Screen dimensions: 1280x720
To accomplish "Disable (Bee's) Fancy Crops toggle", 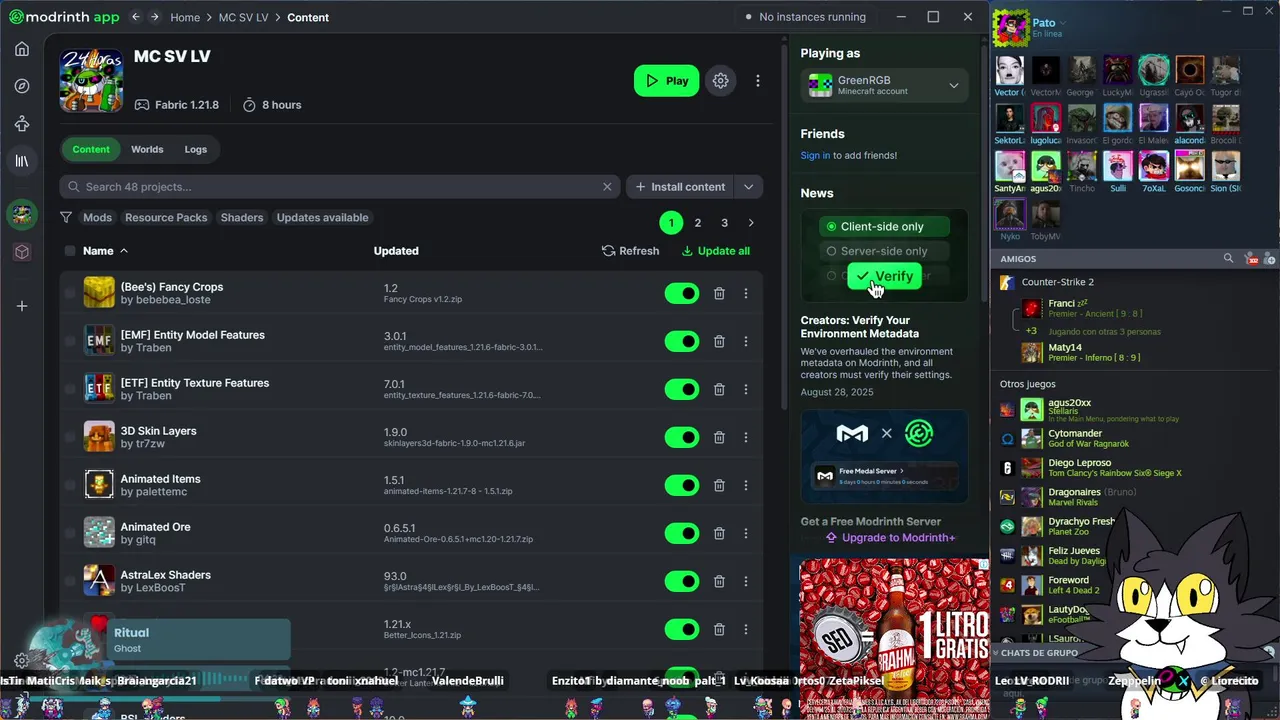I will coord(682,293).
